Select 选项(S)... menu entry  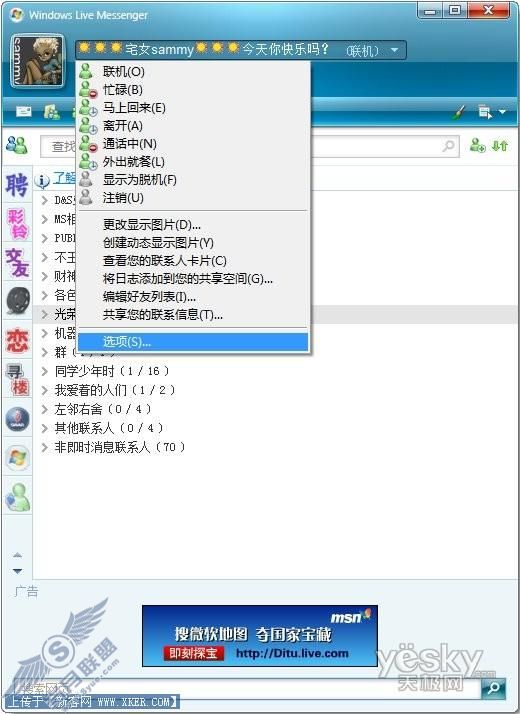pos(193,342)
